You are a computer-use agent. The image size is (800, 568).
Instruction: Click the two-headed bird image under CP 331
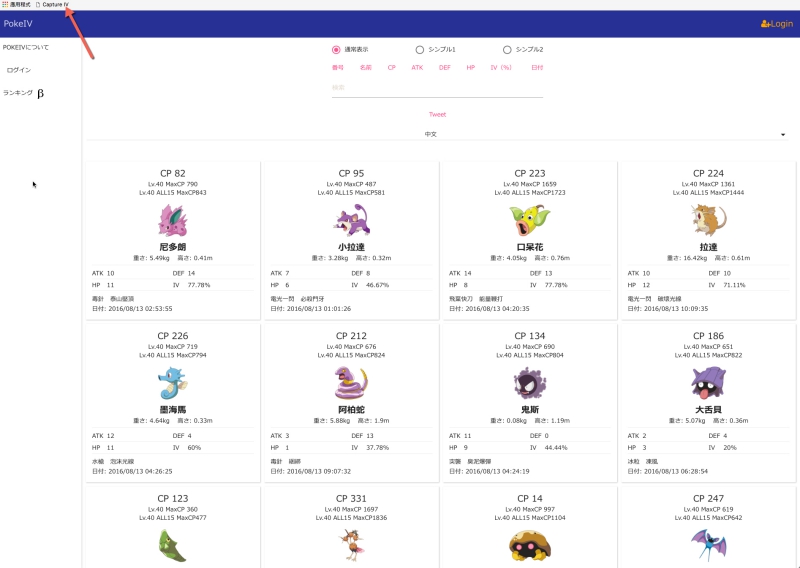point(352,546)
